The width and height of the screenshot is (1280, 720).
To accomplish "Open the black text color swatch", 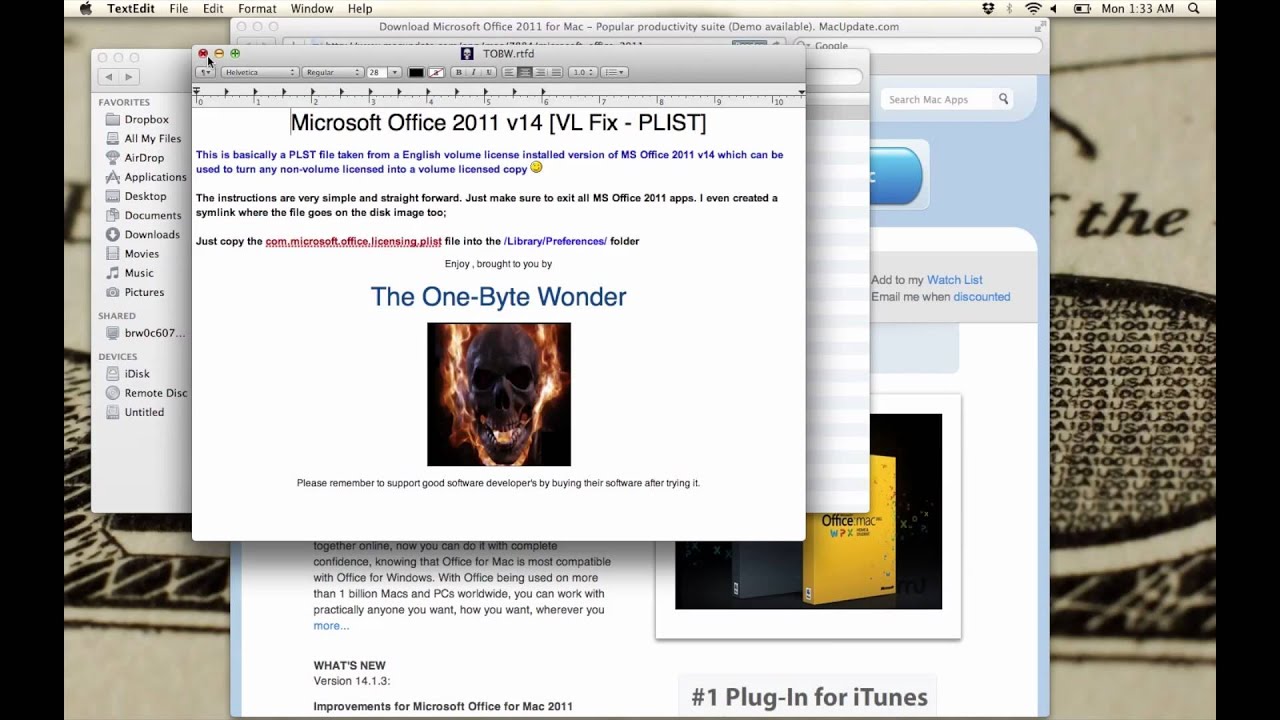I will (416, 72).
